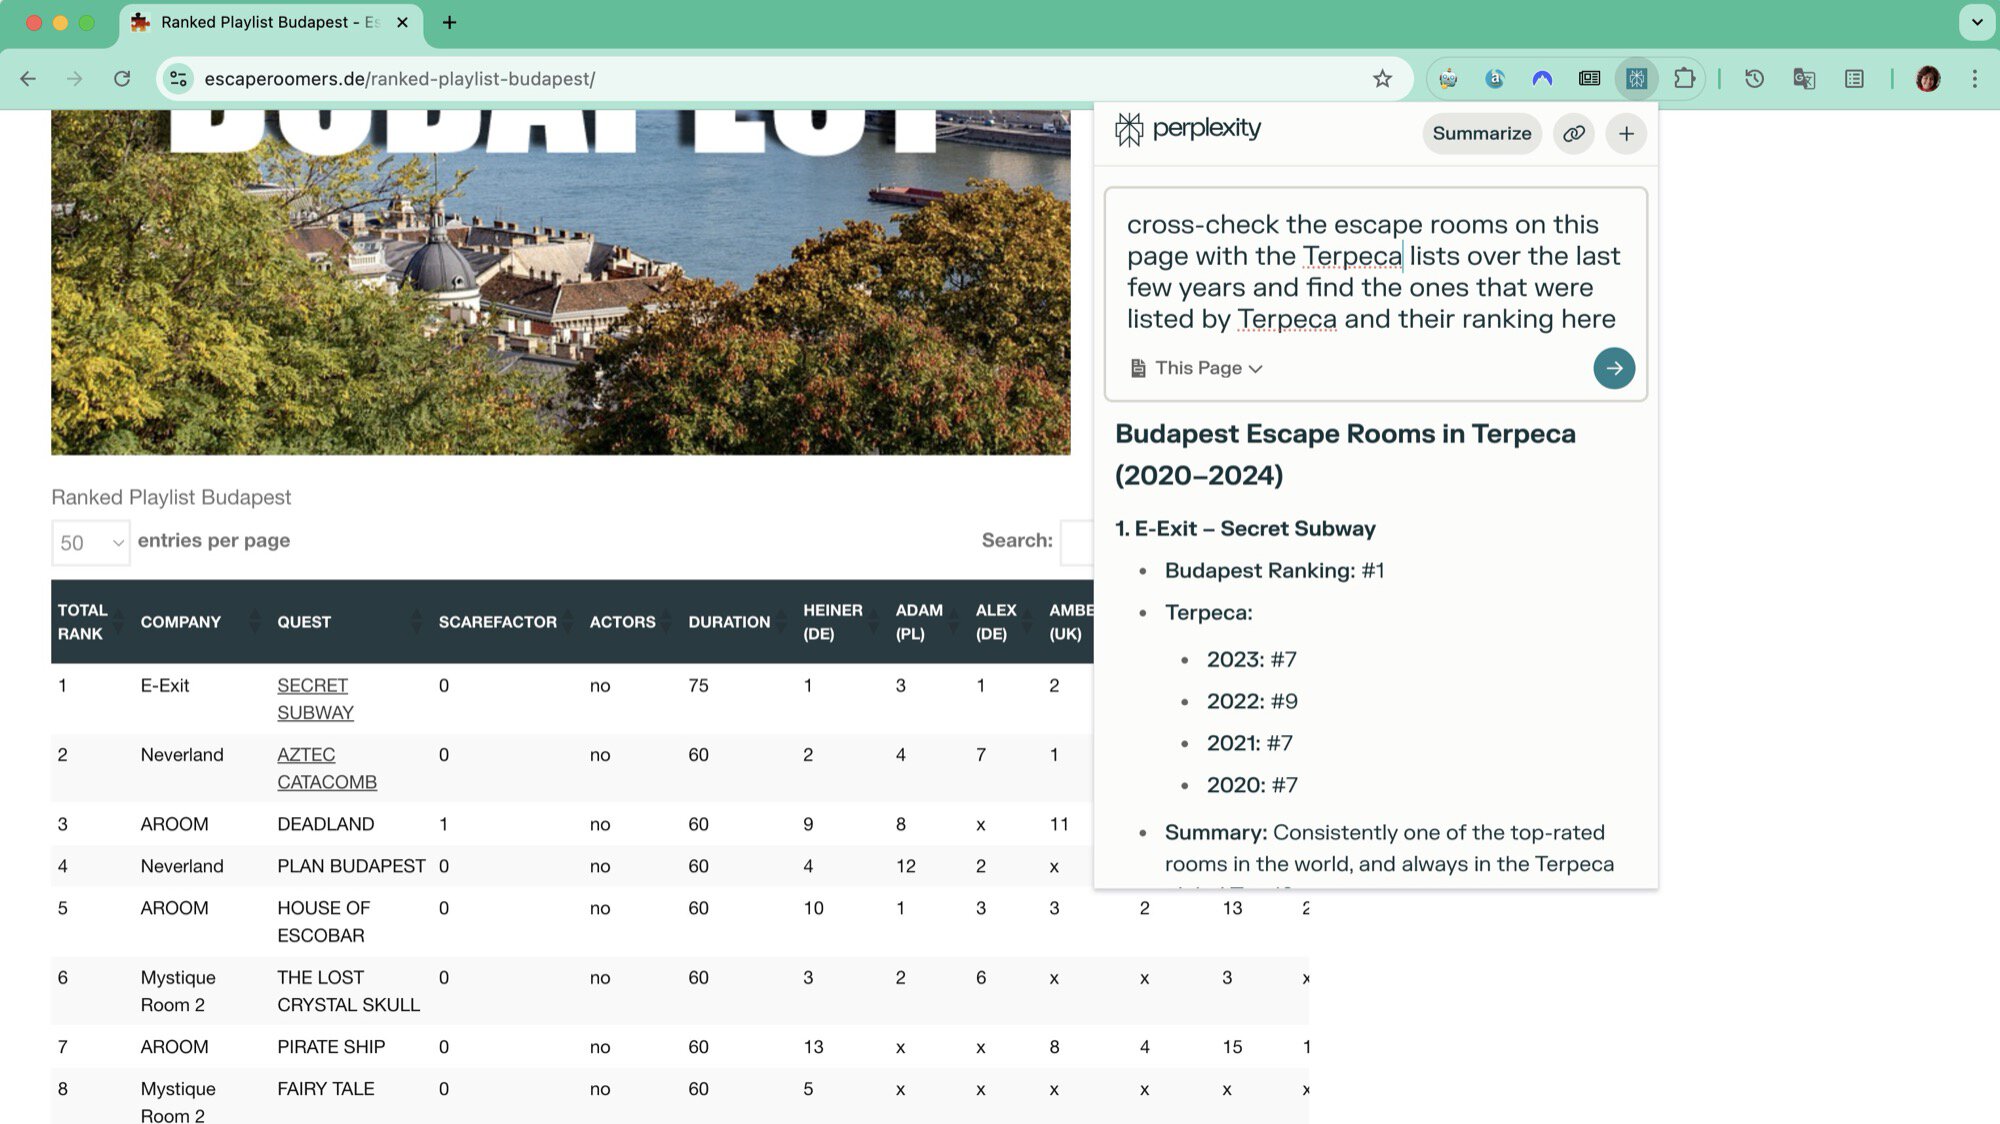Bookmark this page with the star icon
Screen dimensions: 2000x1124
[1382, 79]
